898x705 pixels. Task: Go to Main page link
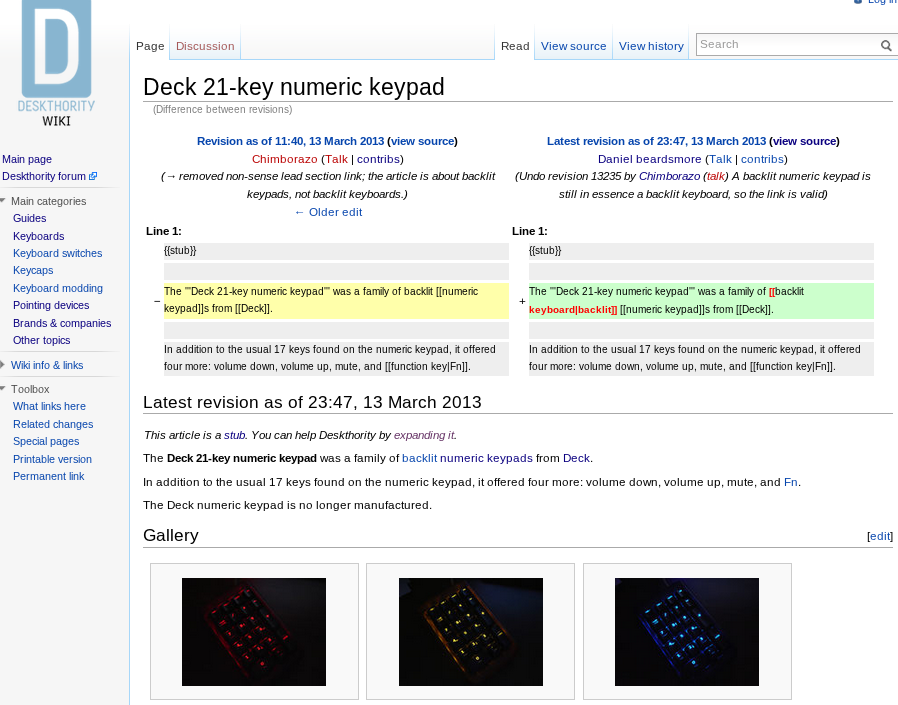click(x=27, y=159)
